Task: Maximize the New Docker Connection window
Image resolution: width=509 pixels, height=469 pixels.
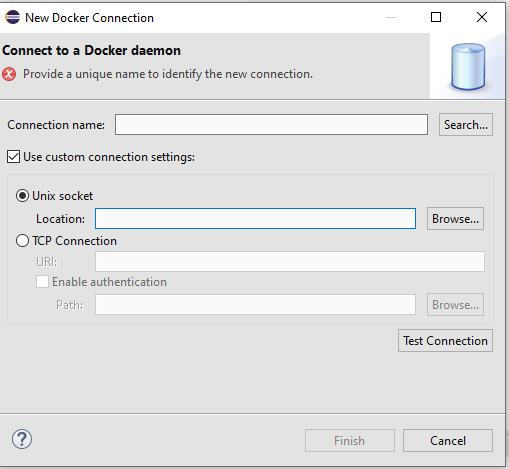Action: 436,17
